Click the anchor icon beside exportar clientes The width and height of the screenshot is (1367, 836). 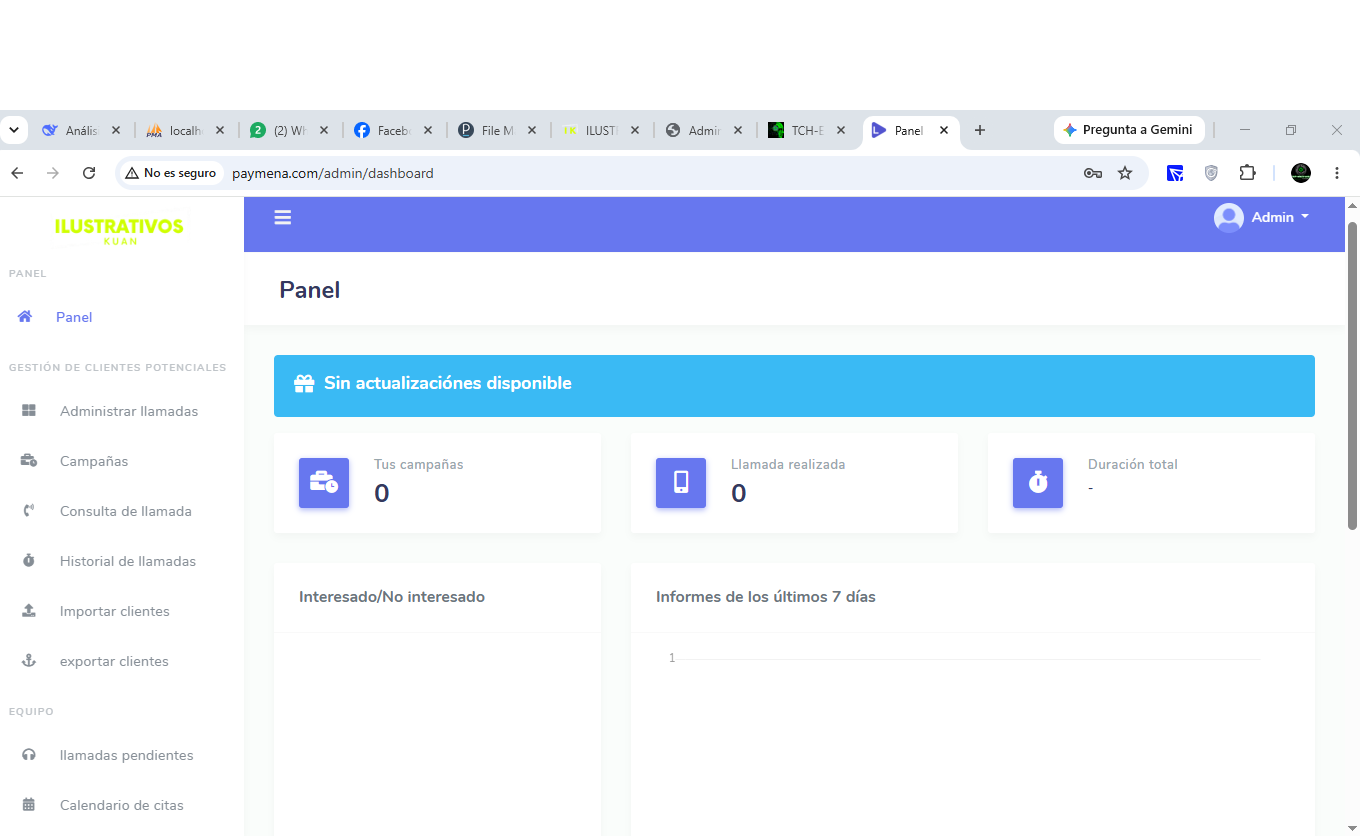[29, 661]
